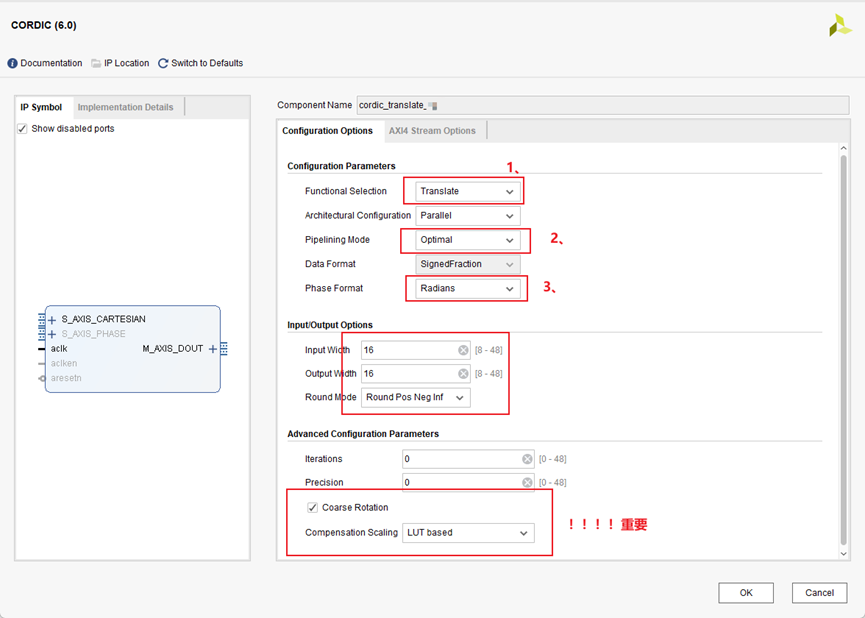Screen dimensions: 865x618
Task: Click the Iterations value field
Action: coord(468,459)
